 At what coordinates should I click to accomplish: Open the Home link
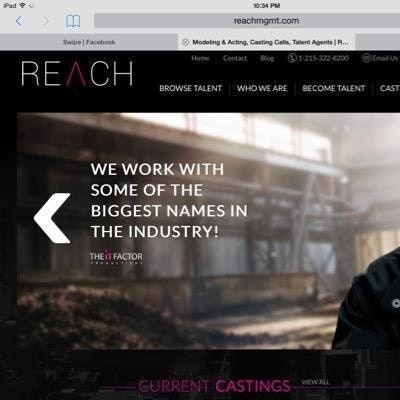click(200, 58)
